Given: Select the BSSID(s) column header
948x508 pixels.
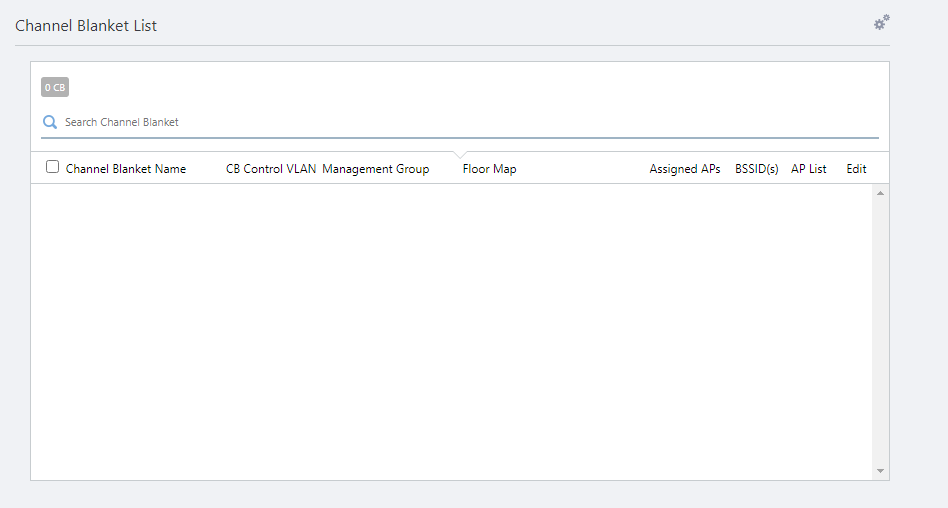Looking at the screenshot, I should coord(757,169).
